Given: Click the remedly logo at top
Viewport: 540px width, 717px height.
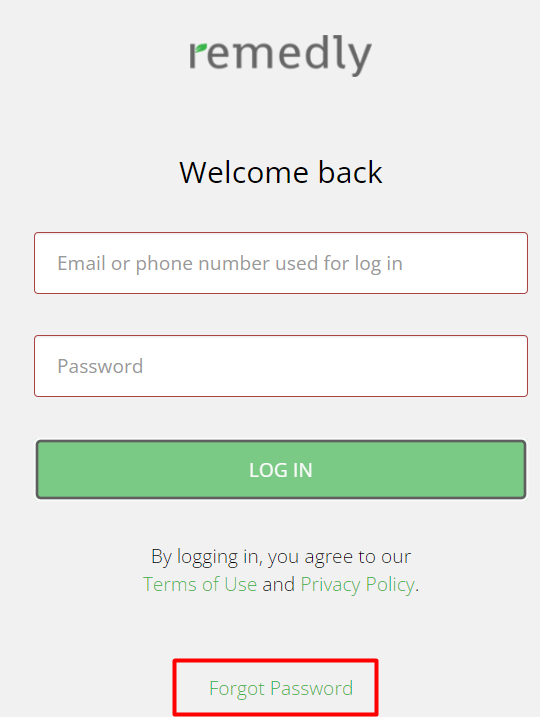Looking at the screenshot, I should [x=280, y=55].
